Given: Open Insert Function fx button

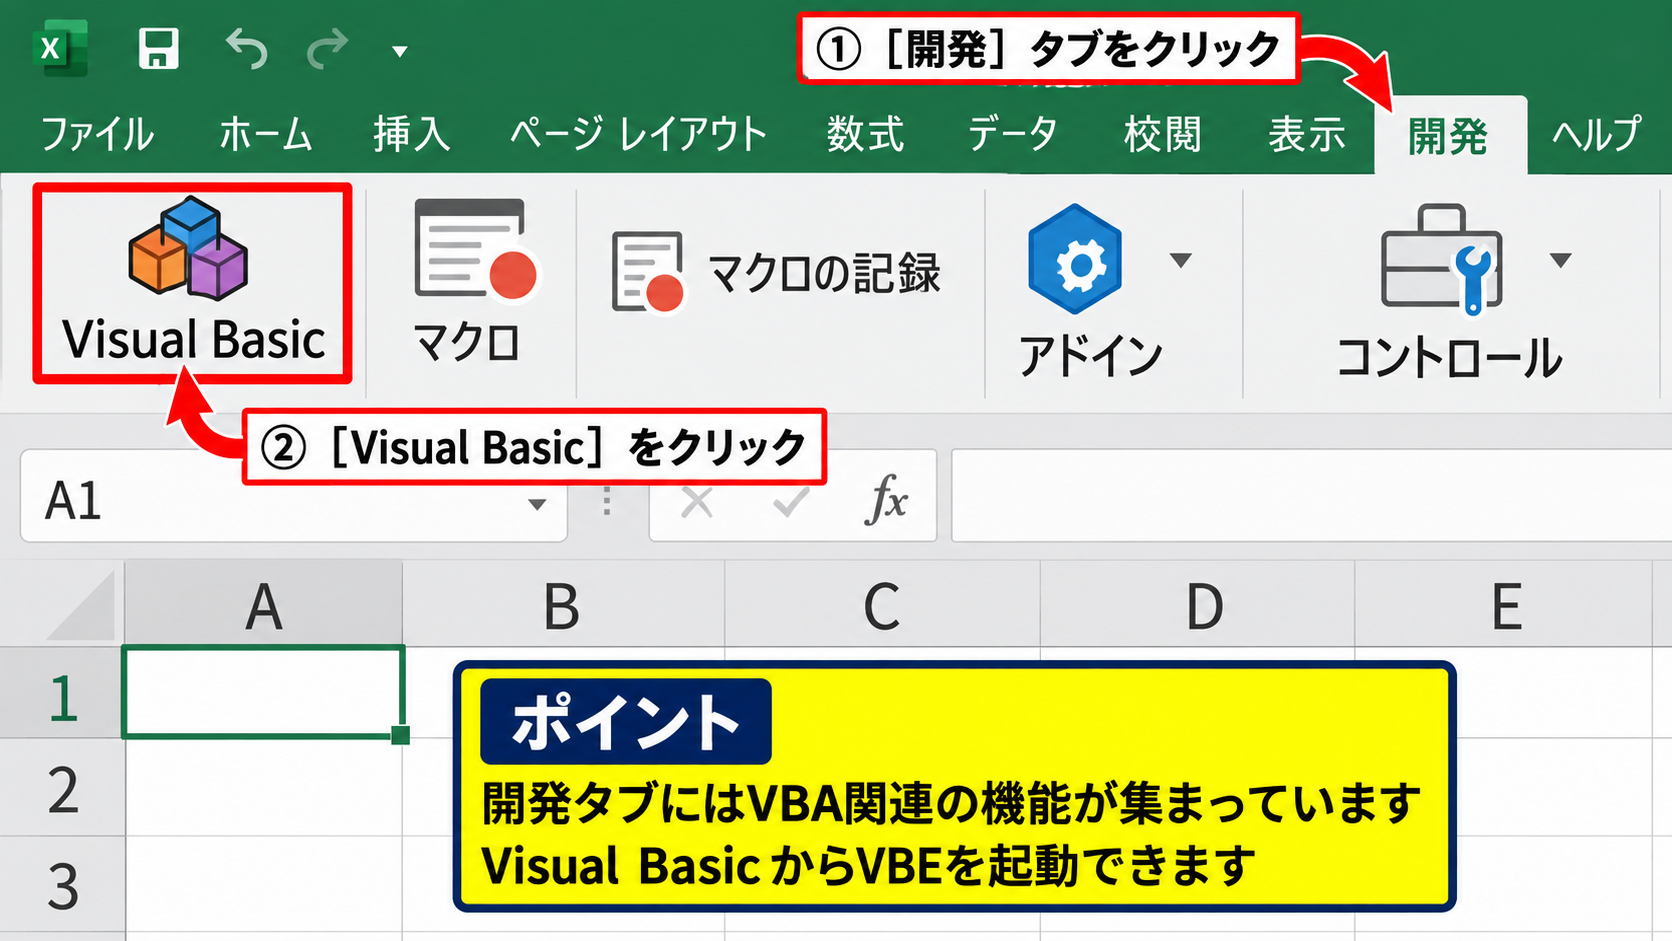Looking at the screenshot, I should coord(887,498).
